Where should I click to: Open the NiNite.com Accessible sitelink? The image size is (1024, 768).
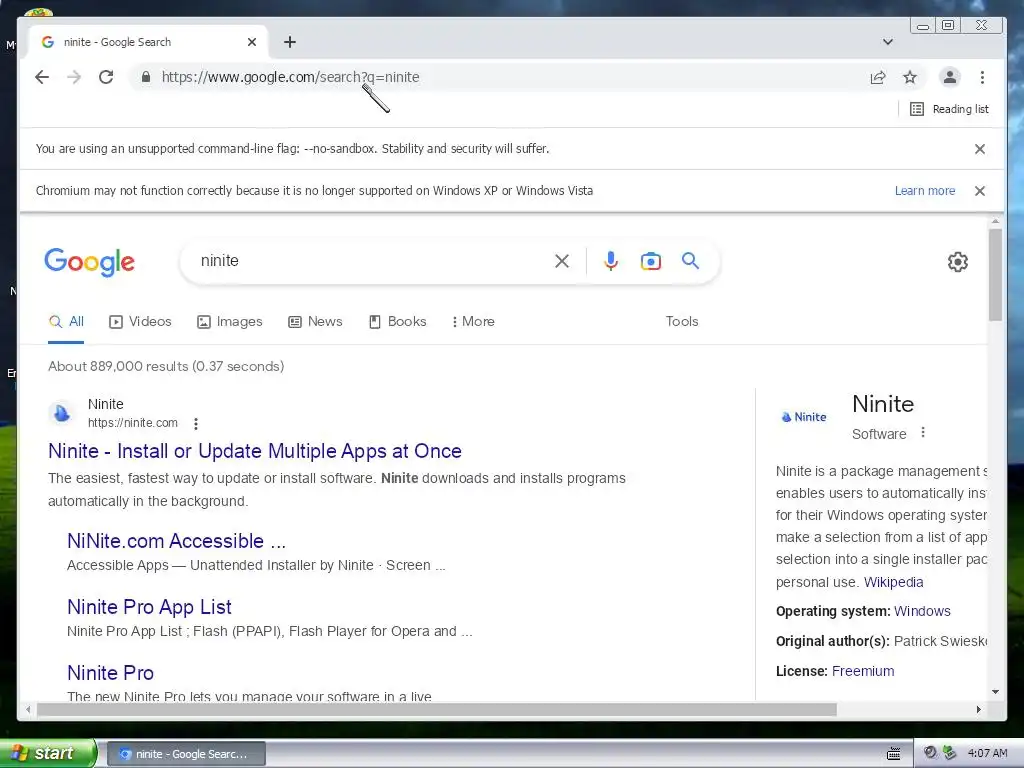coord(176,541)
